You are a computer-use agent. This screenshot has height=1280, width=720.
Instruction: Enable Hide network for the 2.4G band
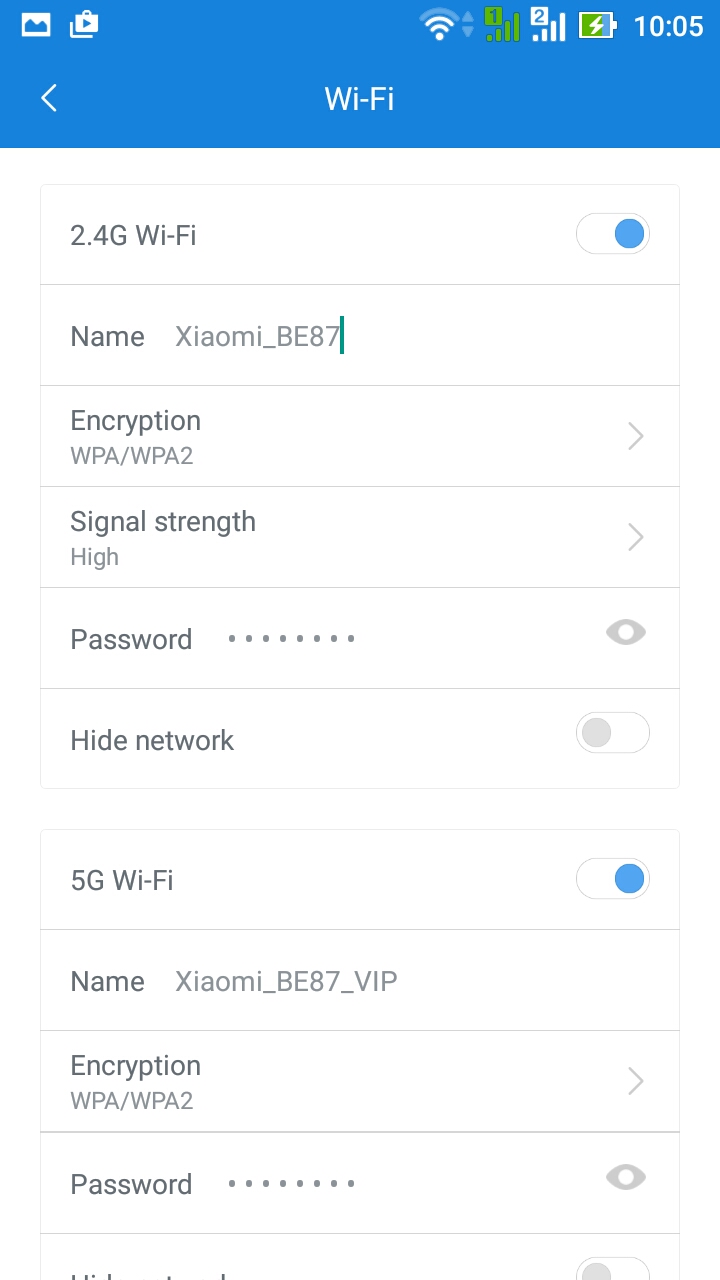pos(613,733)
